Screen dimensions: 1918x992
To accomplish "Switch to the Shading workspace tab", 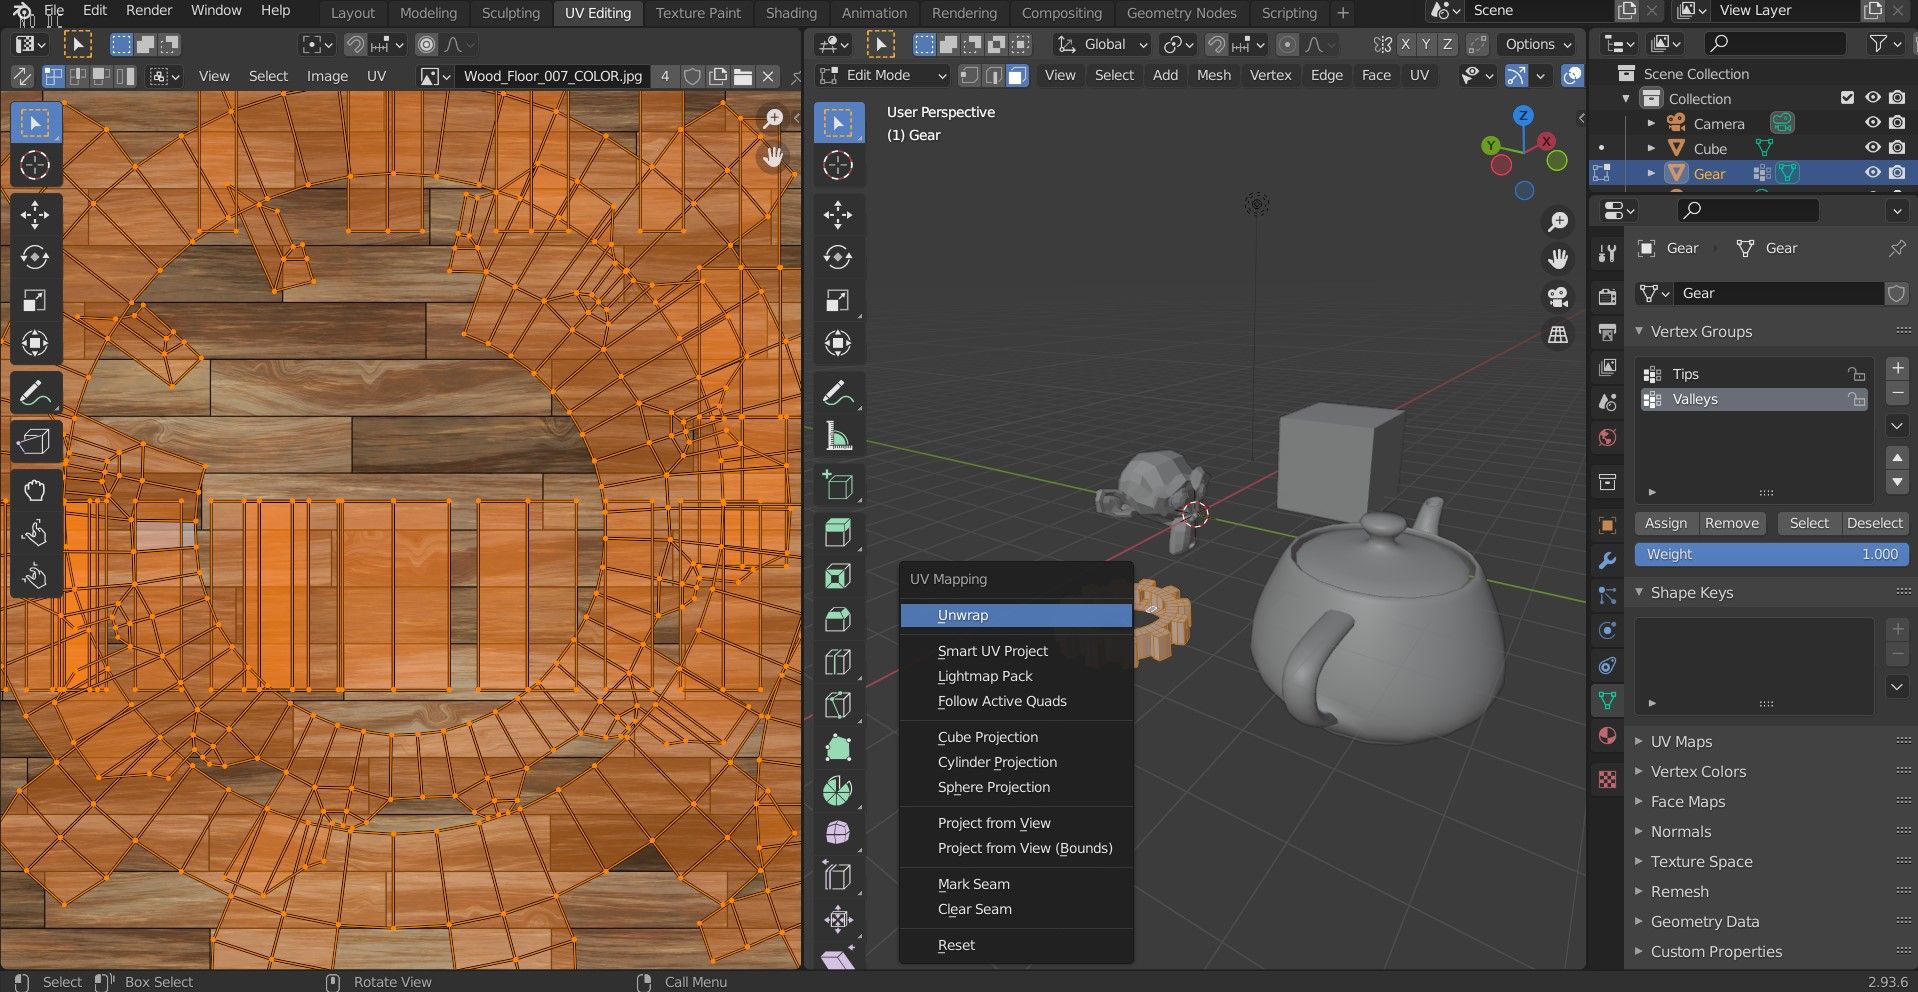I will pos(791,13).
